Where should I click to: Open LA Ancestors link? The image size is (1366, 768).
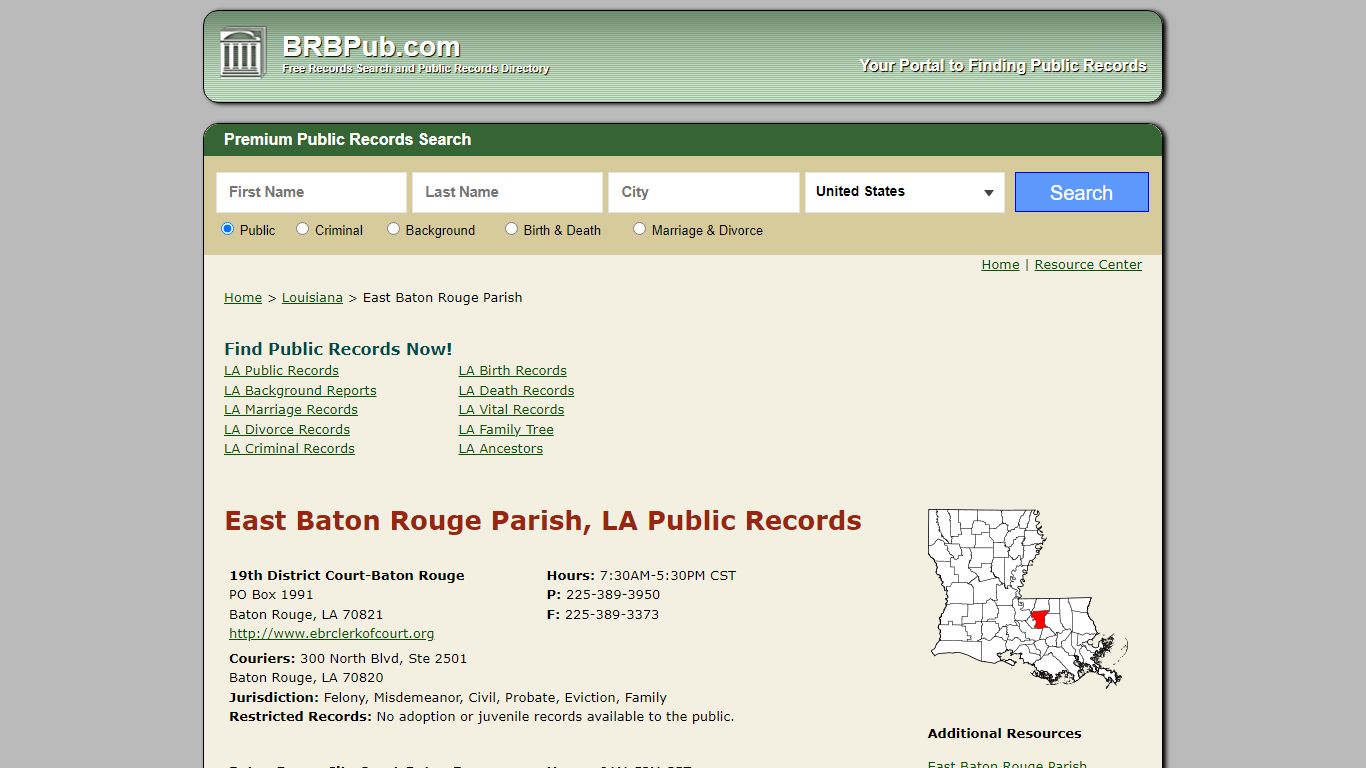[501, 449]
